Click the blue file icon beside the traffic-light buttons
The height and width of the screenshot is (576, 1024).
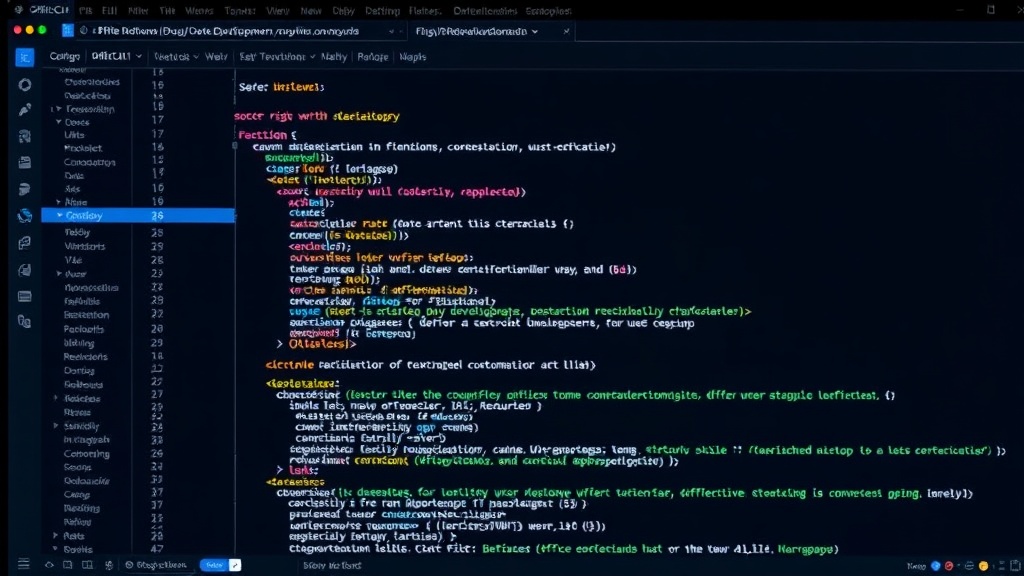[67, 31]
